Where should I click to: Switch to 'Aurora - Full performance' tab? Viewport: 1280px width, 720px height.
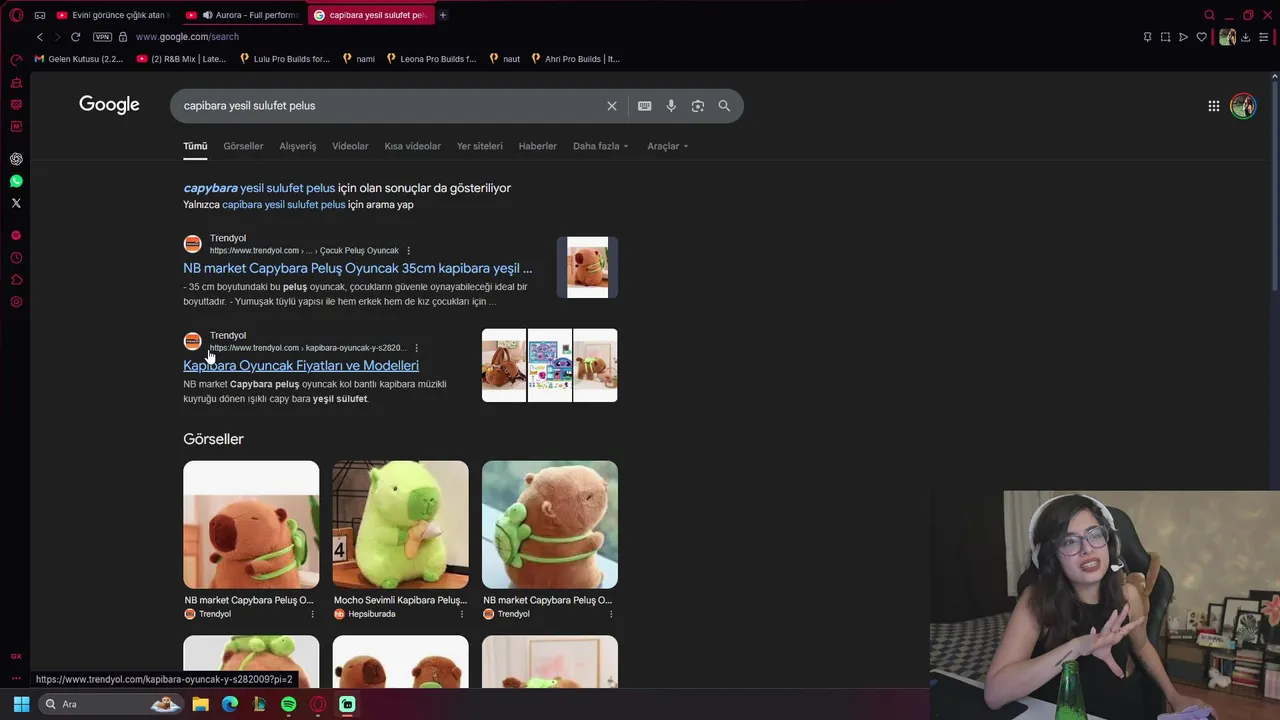[243, 15]
